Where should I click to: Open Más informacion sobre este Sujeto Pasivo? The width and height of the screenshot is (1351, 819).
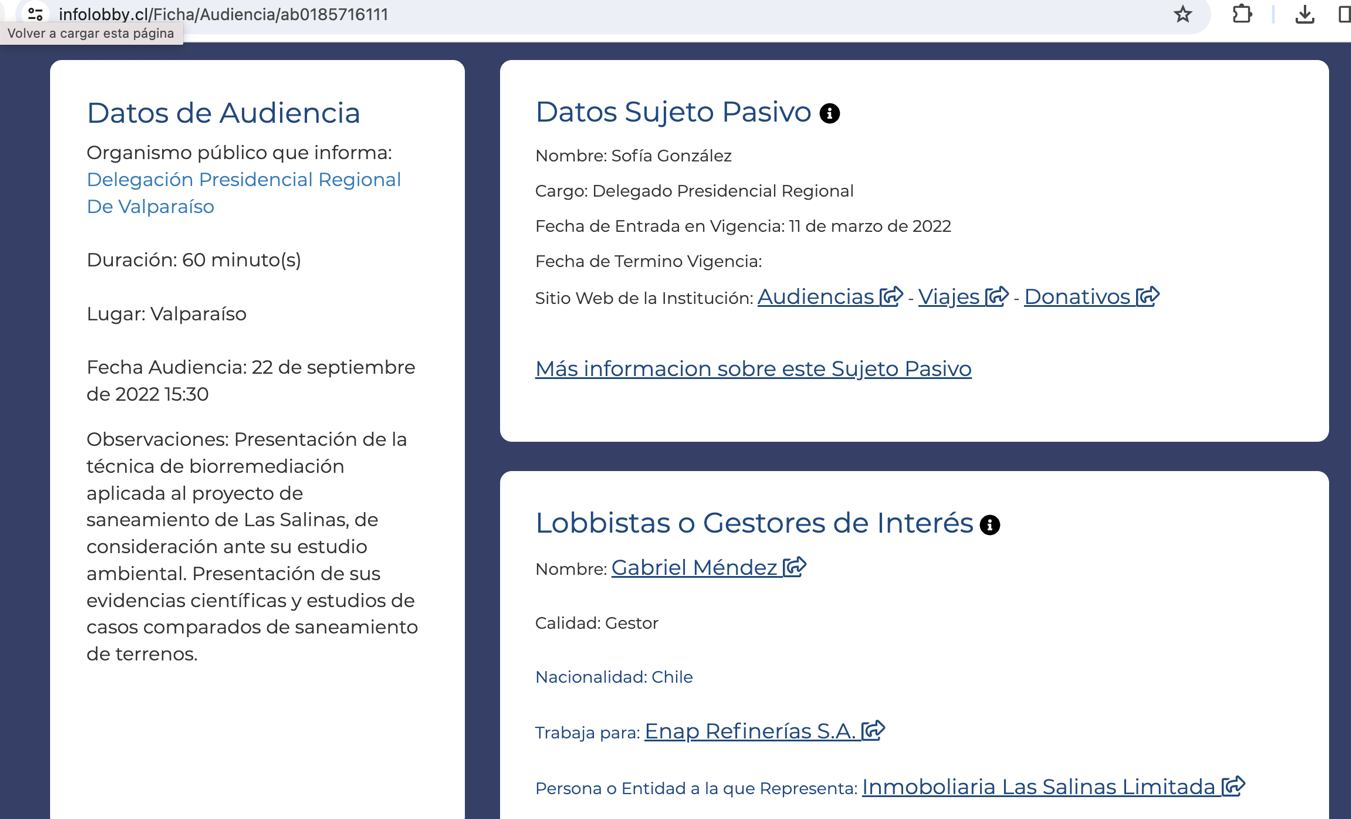[x=753, y=368]
